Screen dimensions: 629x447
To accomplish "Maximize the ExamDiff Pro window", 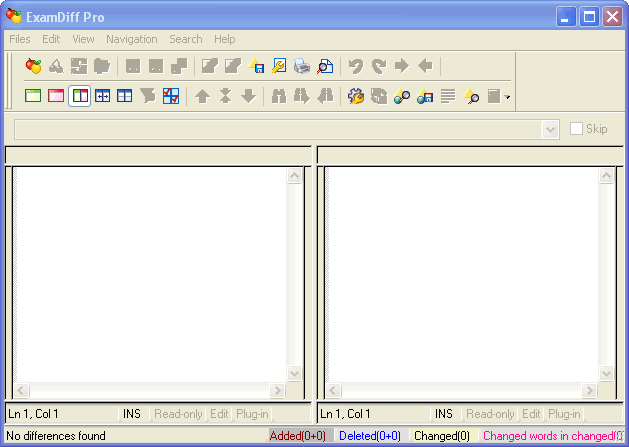I will tap(589, 17).
